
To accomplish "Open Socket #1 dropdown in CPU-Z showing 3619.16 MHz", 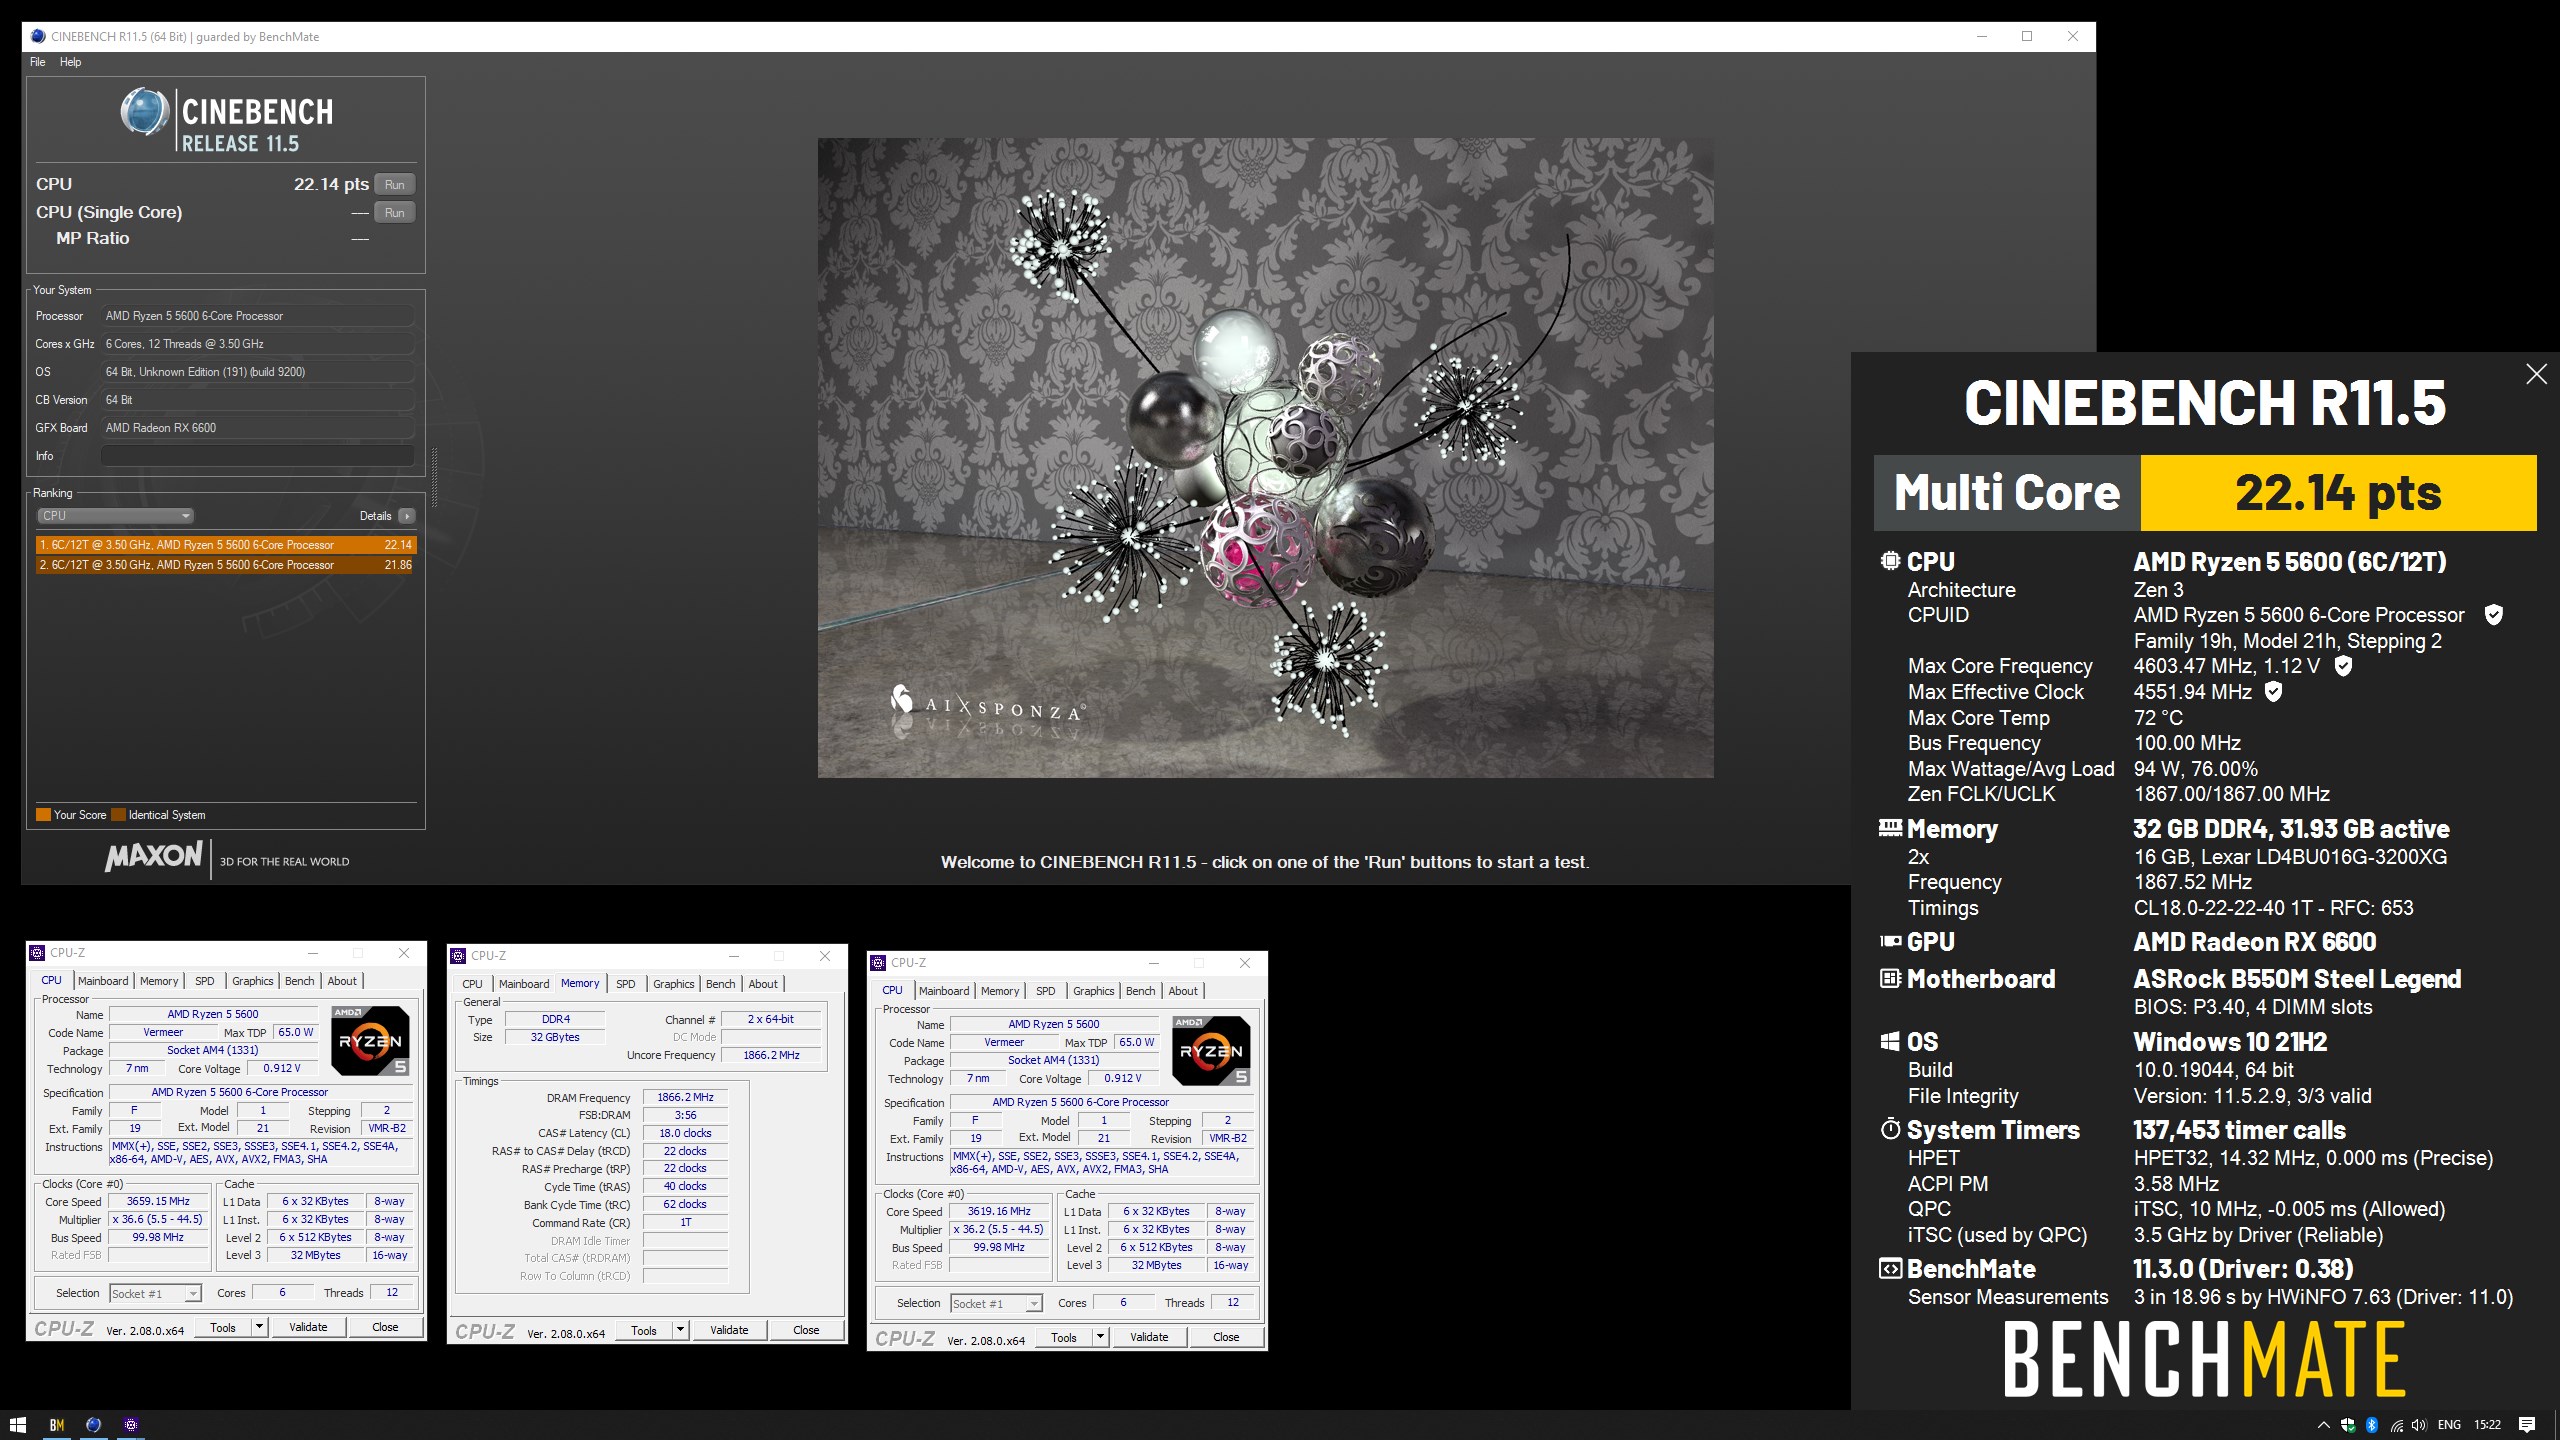I will point(995,1304).
